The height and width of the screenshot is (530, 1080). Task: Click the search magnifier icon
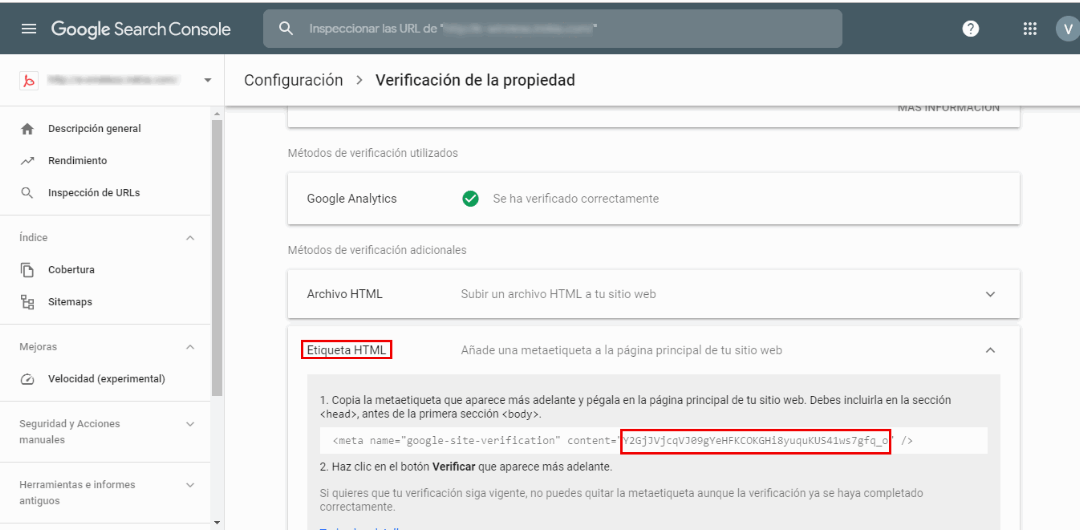(x=286, y=28)
